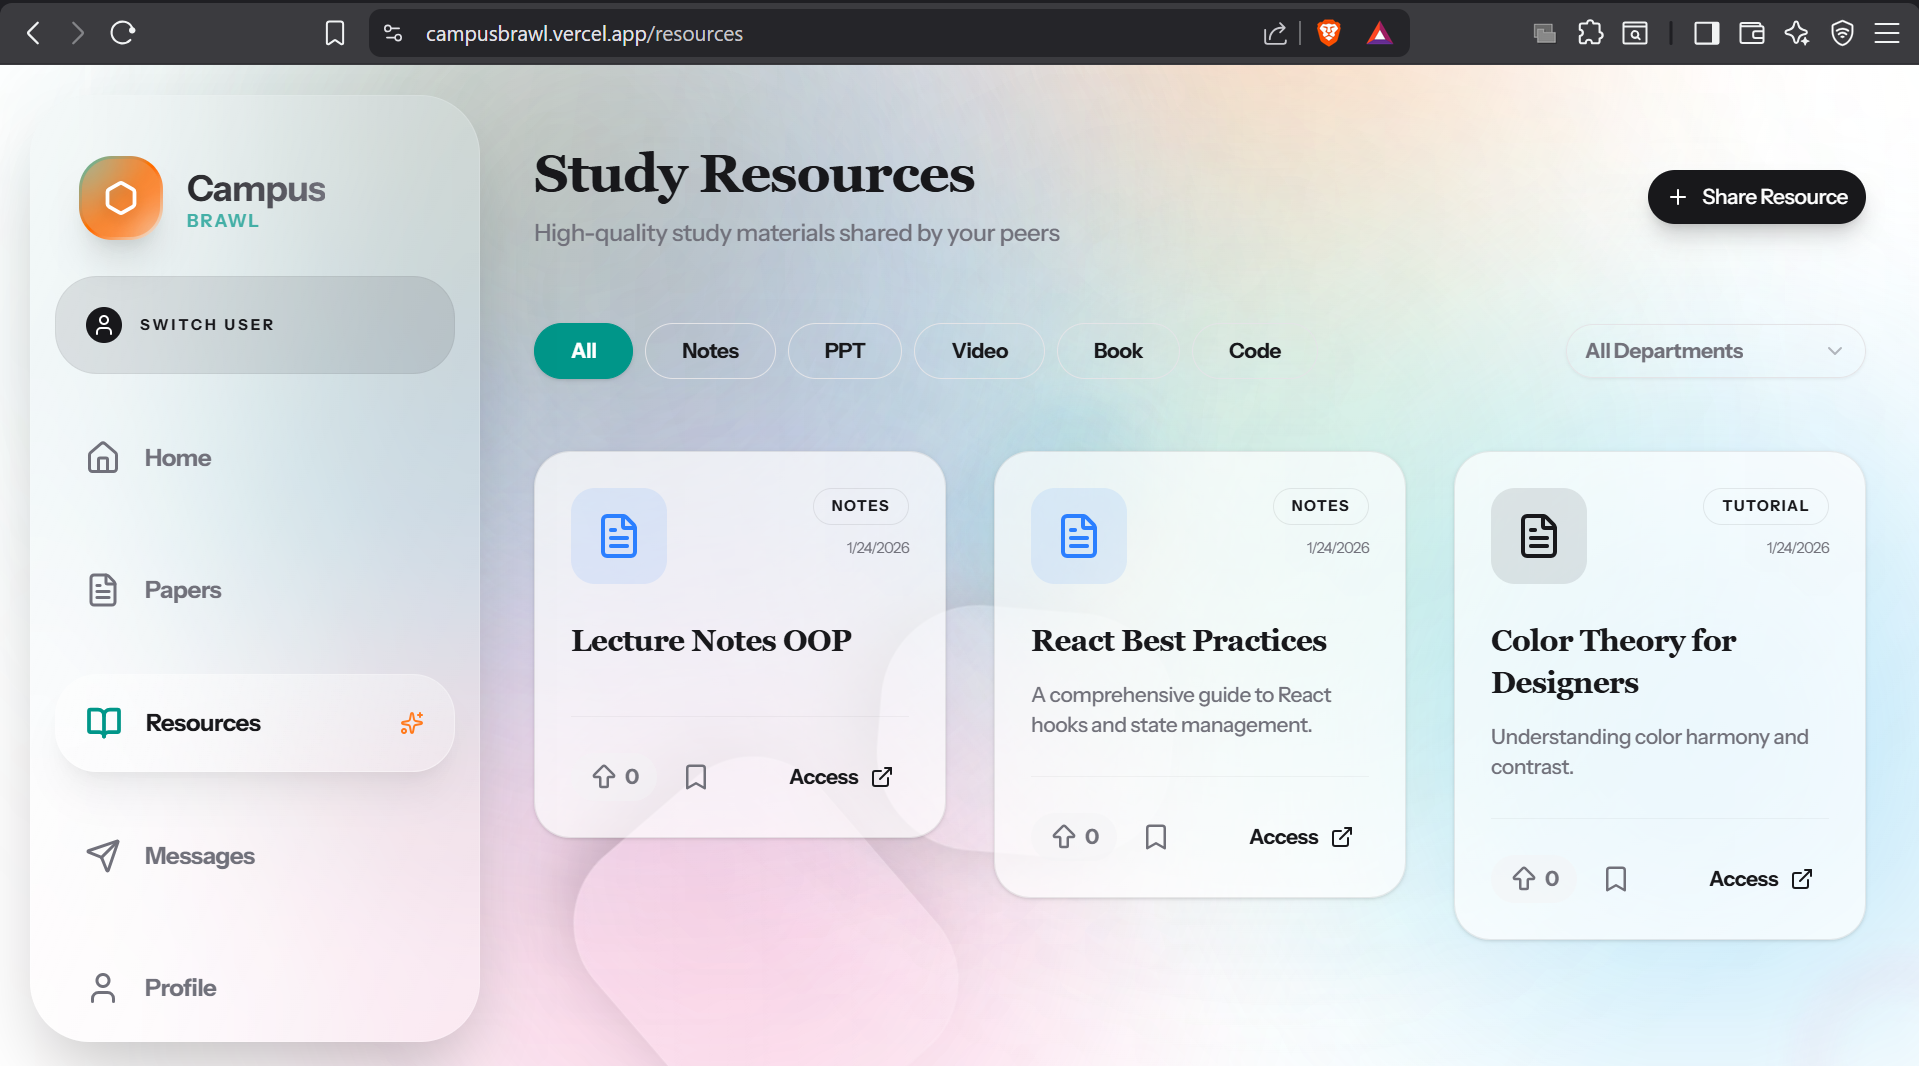Filter resources by Code
Viewport: 1919px width, 1066px height.
(1255, 351)
